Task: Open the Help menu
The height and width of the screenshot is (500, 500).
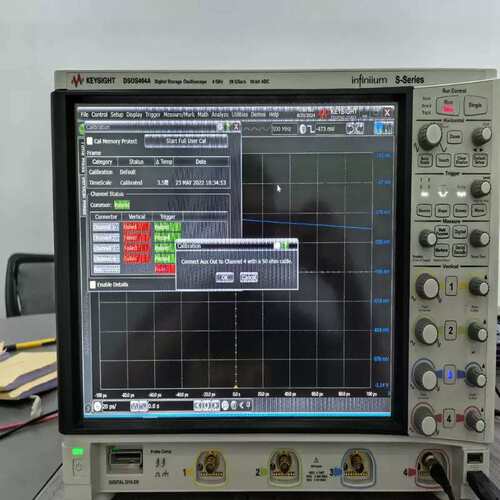Action: [x=274, y=115]
